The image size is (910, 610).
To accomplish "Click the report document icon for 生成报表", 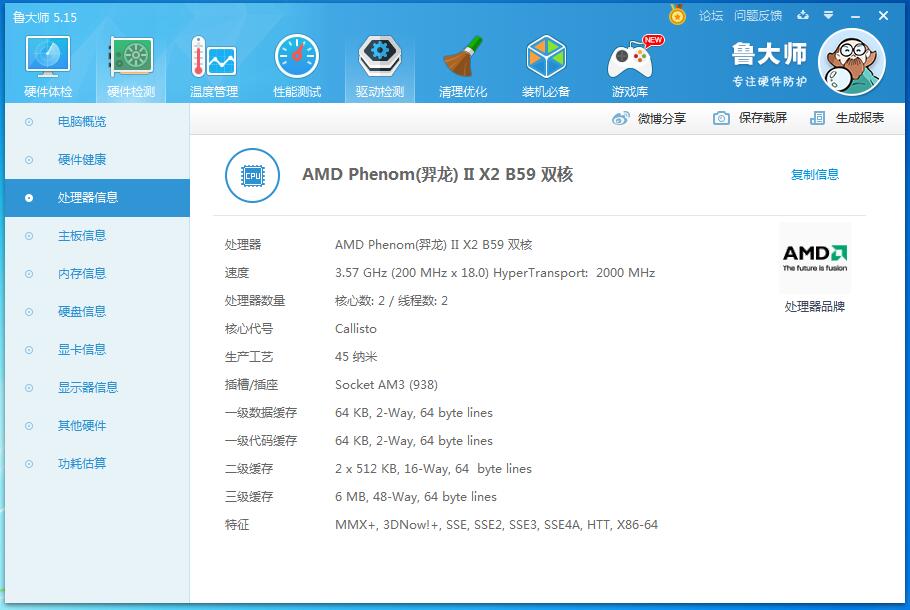I will pyautogui.click(x=817, y=118).
